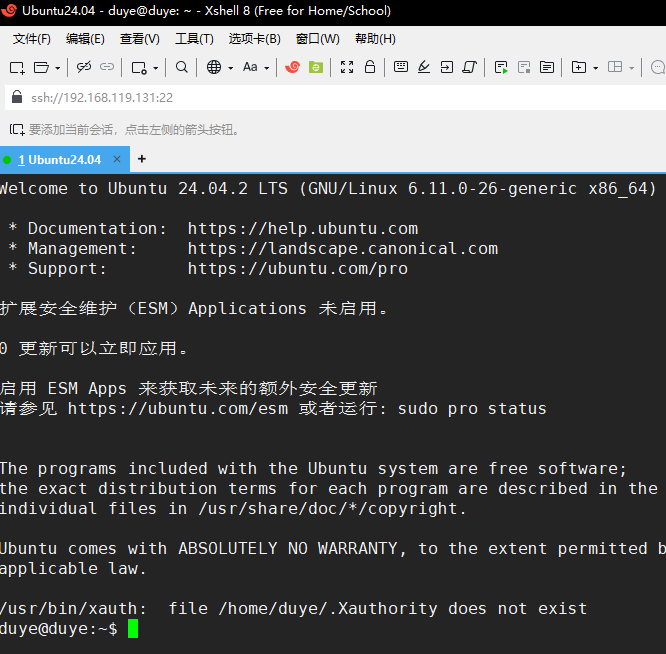Click the 'sudo pro status' text
The width and height of the screenshot is (666, 654).
472,409
